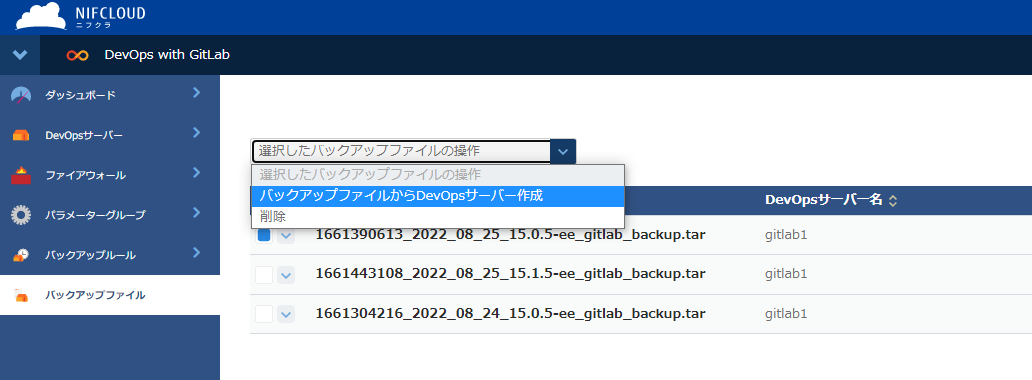
Task: Uncheck the 1661390613 backup file checkbox
Action: [264, 235]
